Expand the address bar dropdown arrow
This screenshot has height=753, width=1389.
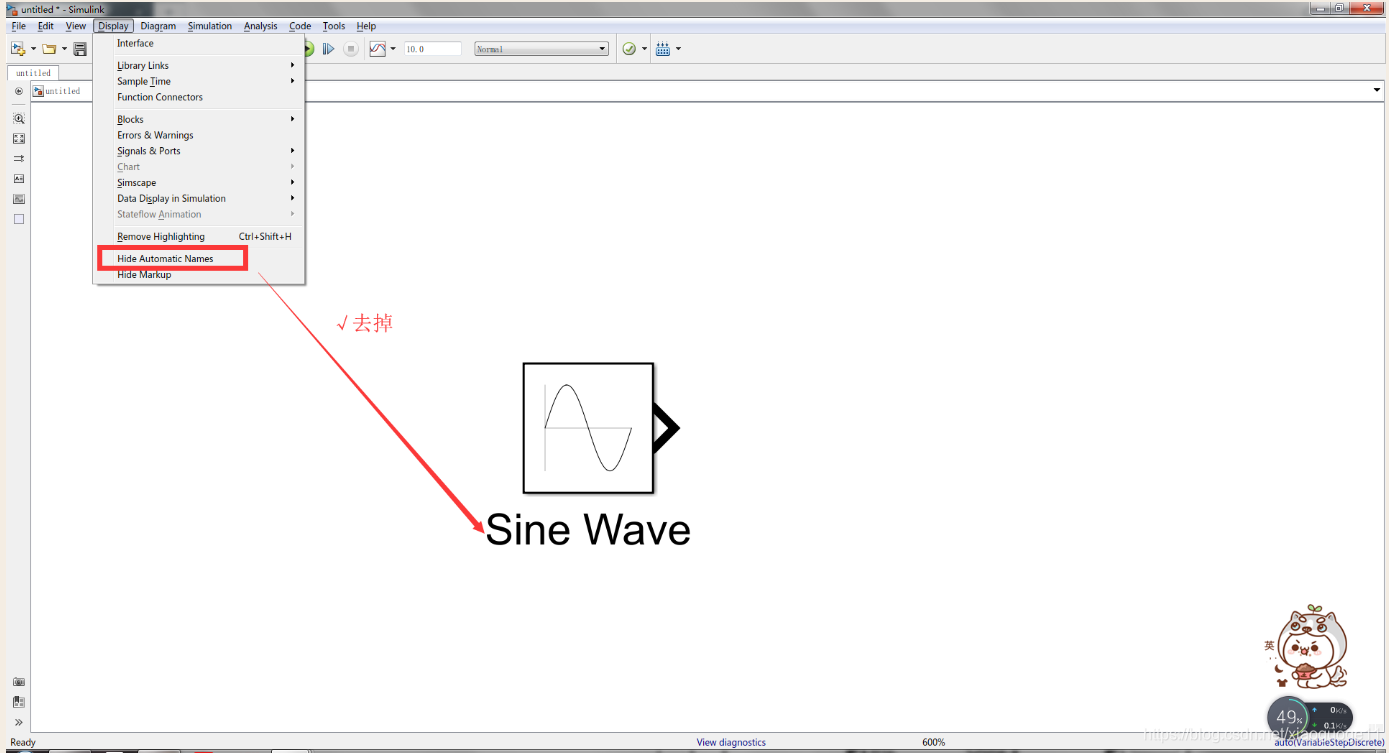click(1377, 91)
